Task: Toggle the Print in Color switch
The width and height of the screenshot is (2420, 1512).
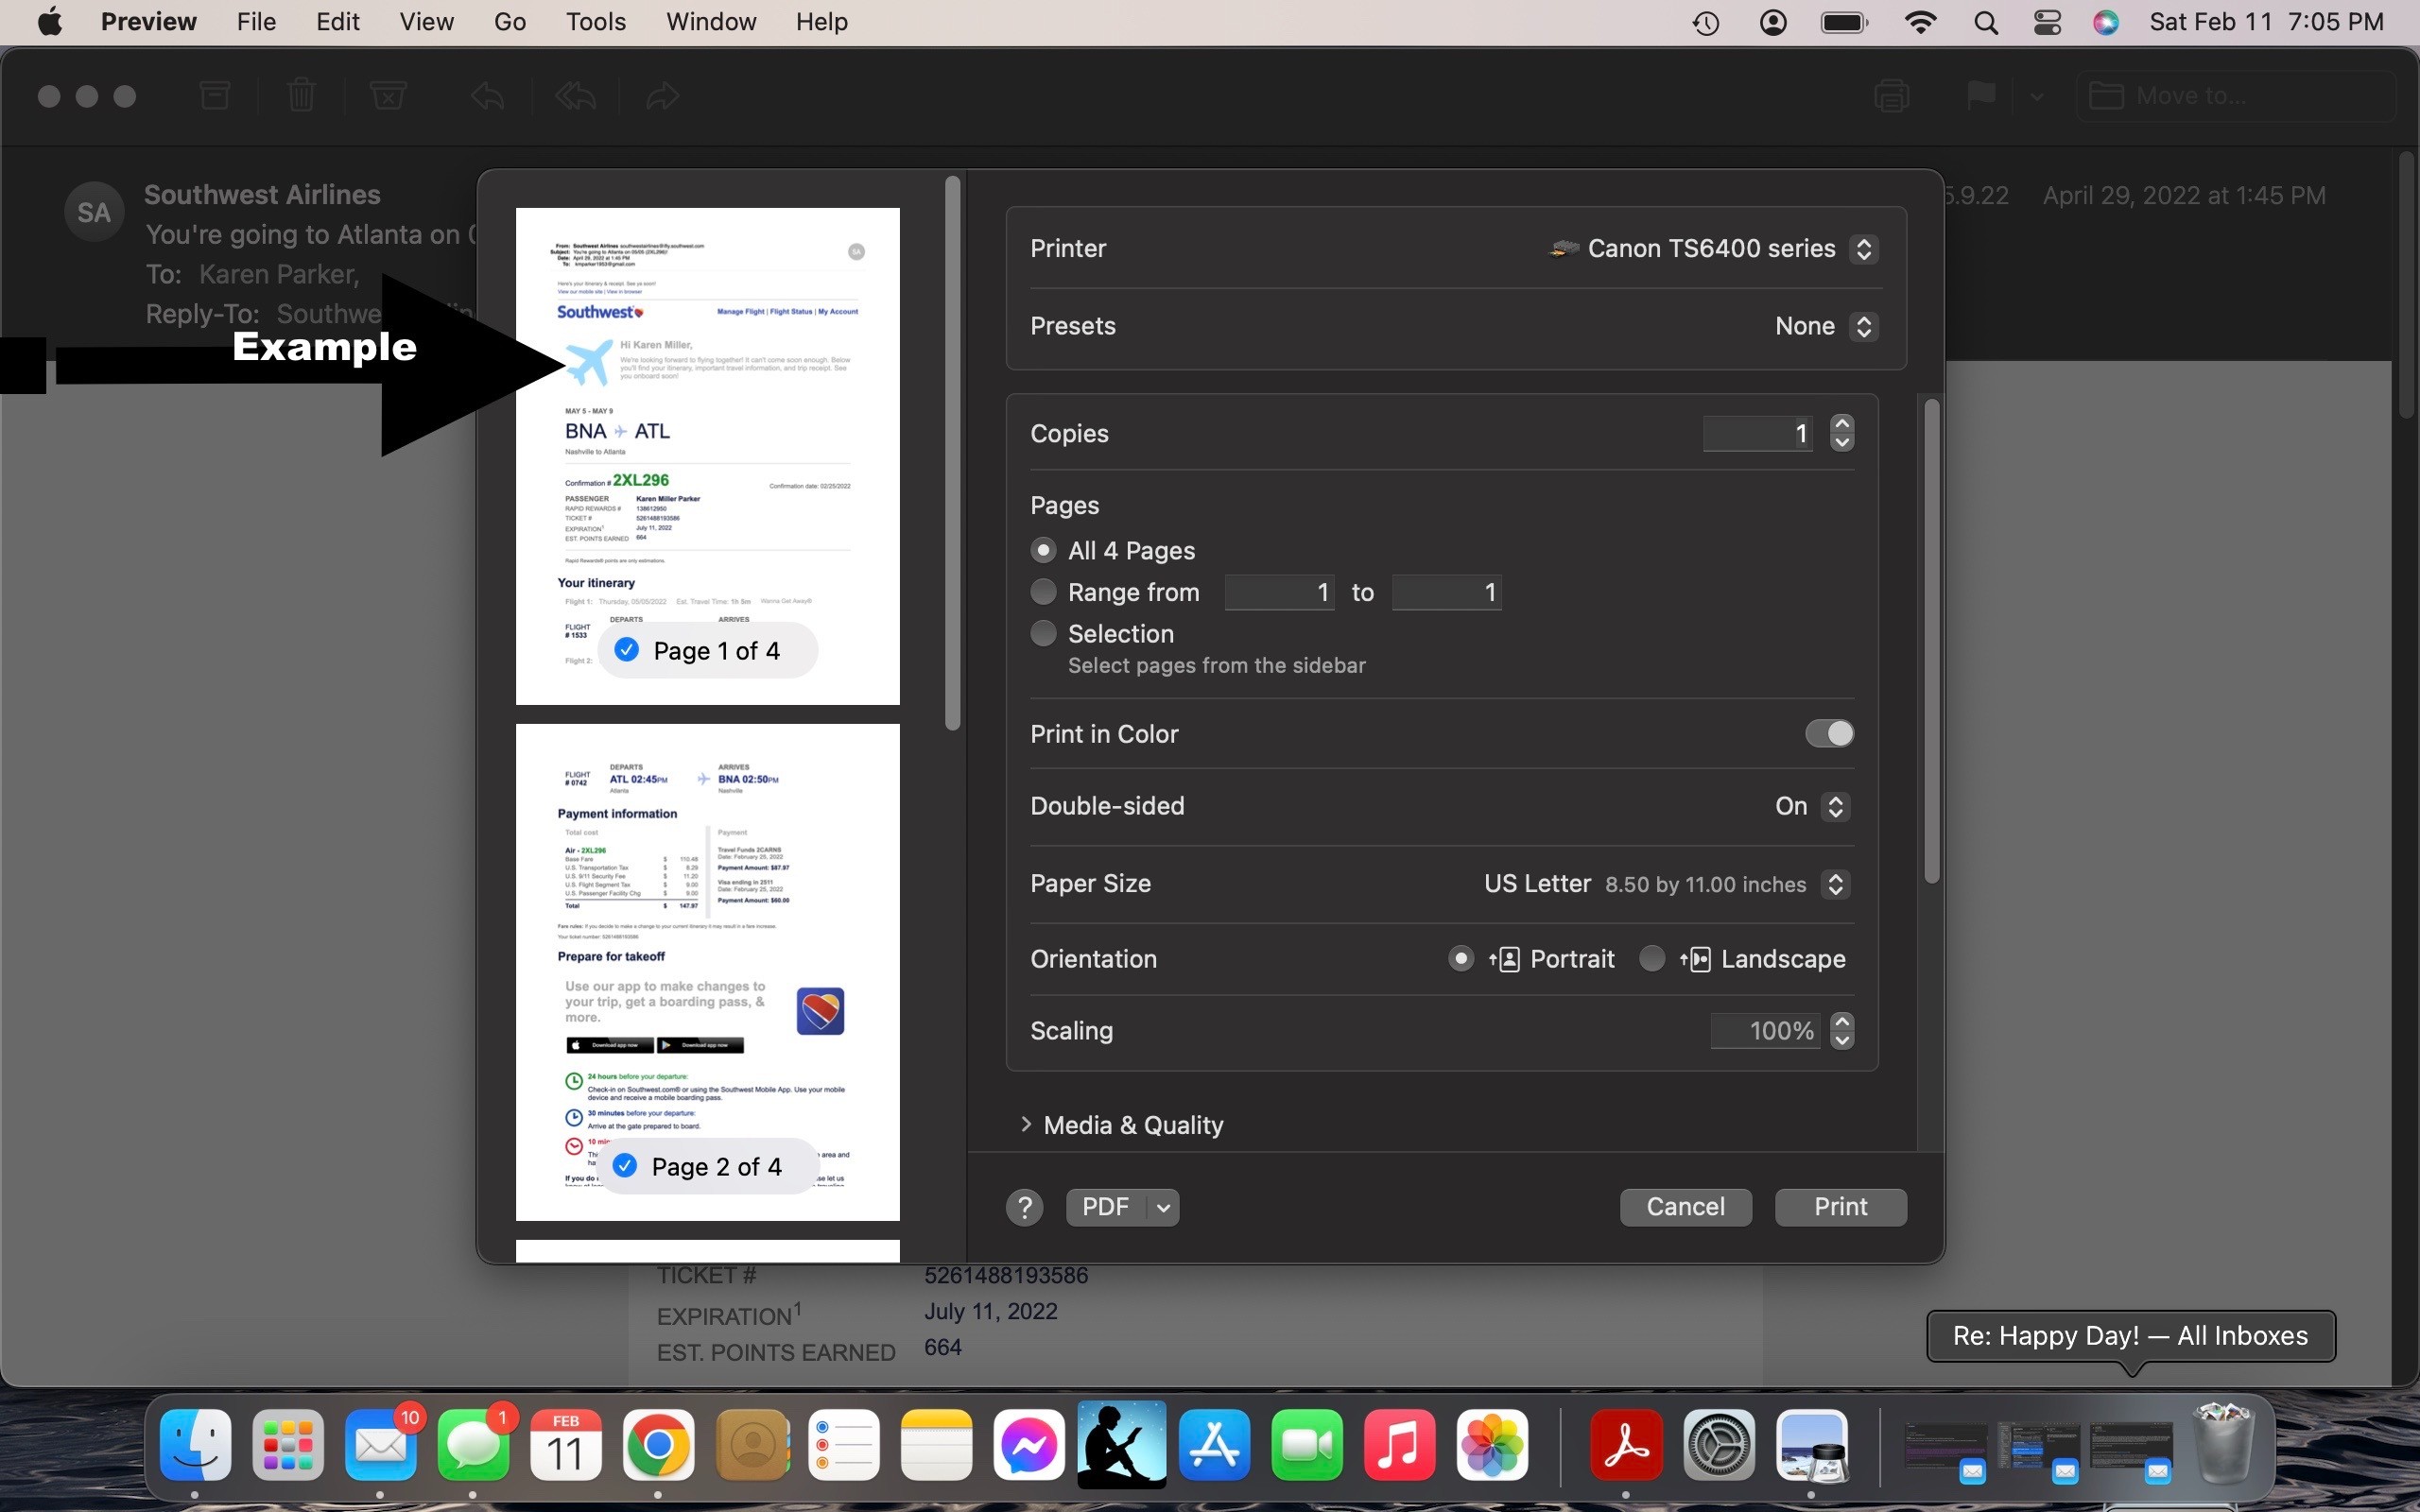Action: (1829, 734)
